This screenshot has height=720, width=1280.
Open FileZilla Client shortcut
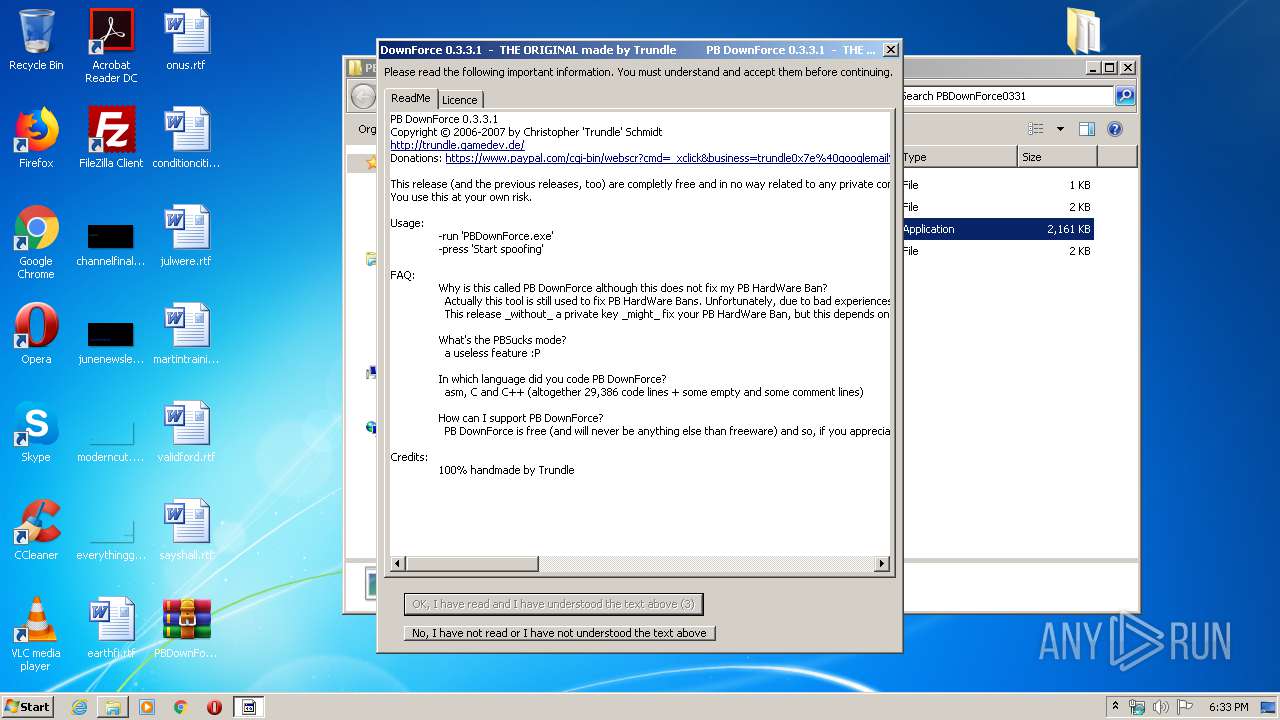point(111,138)
